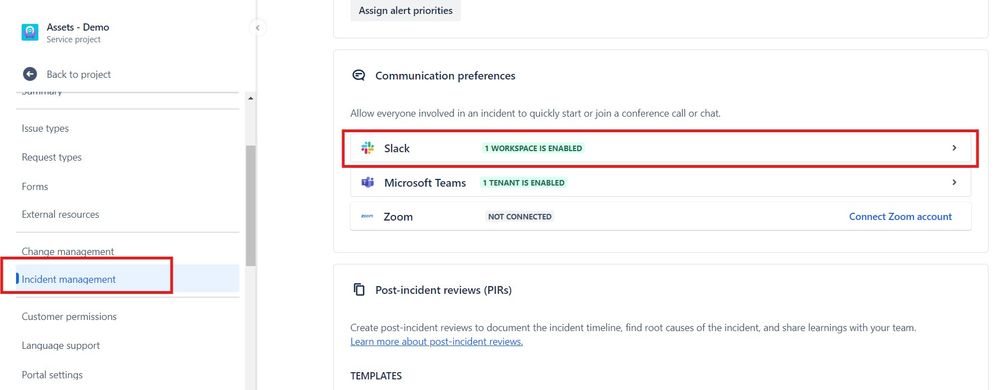Expand the Slack row chevron

pyautogui.click(x=954, y=148)
